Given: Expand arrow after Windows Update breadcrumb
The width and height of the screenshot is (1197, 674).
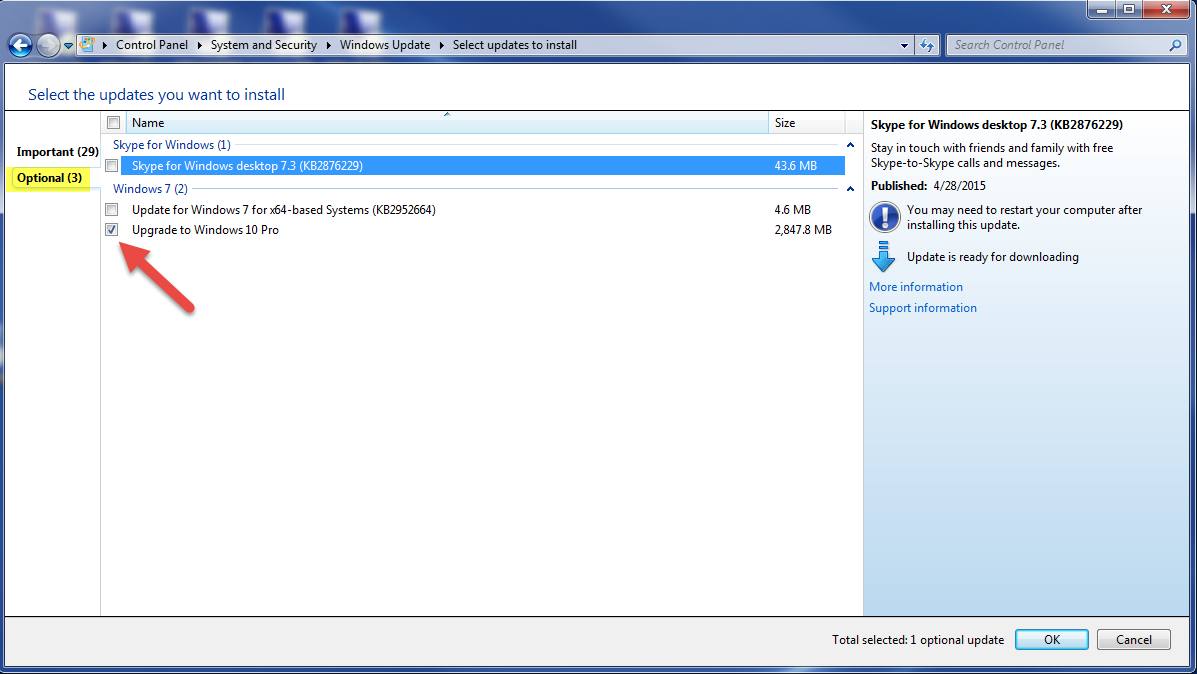Looking at the screenshot, I should pos(441,45).
